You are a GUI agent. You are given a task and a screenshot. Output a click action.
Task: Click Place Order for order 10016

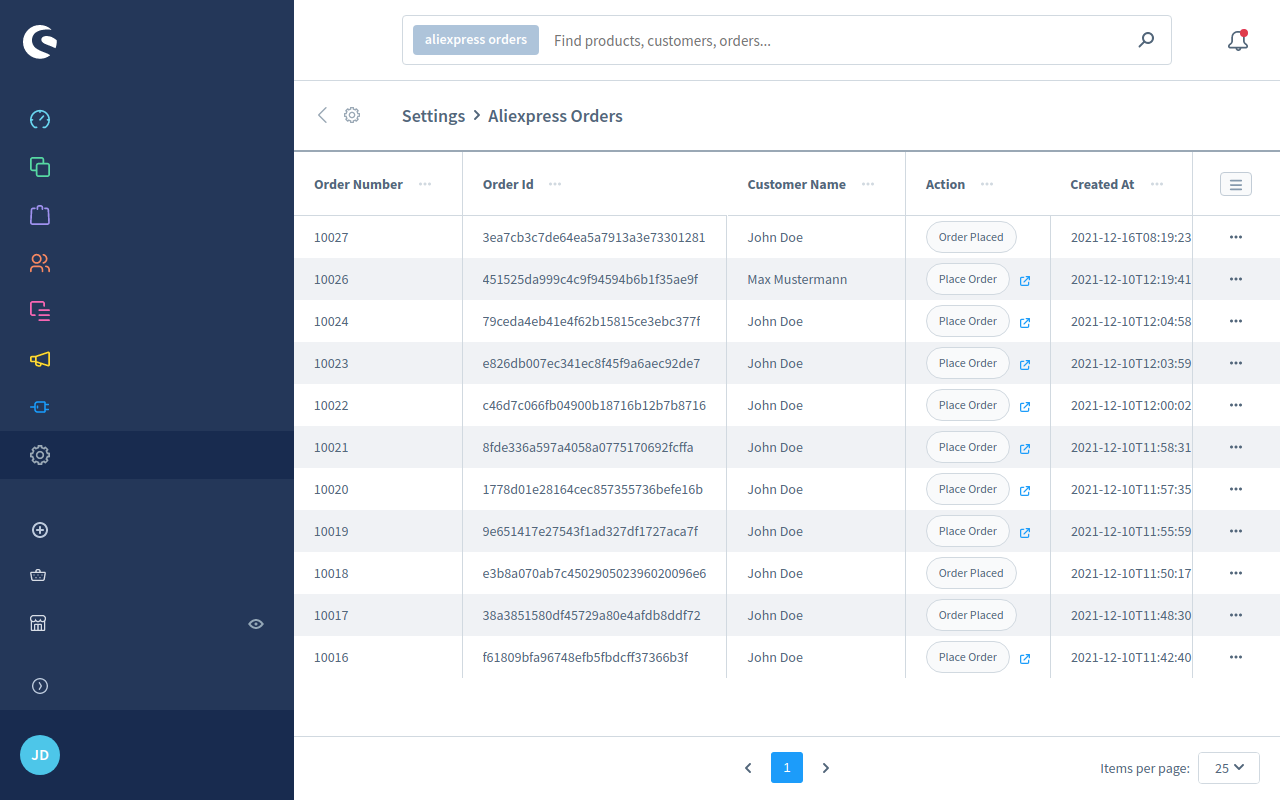(x=968, y=657)
